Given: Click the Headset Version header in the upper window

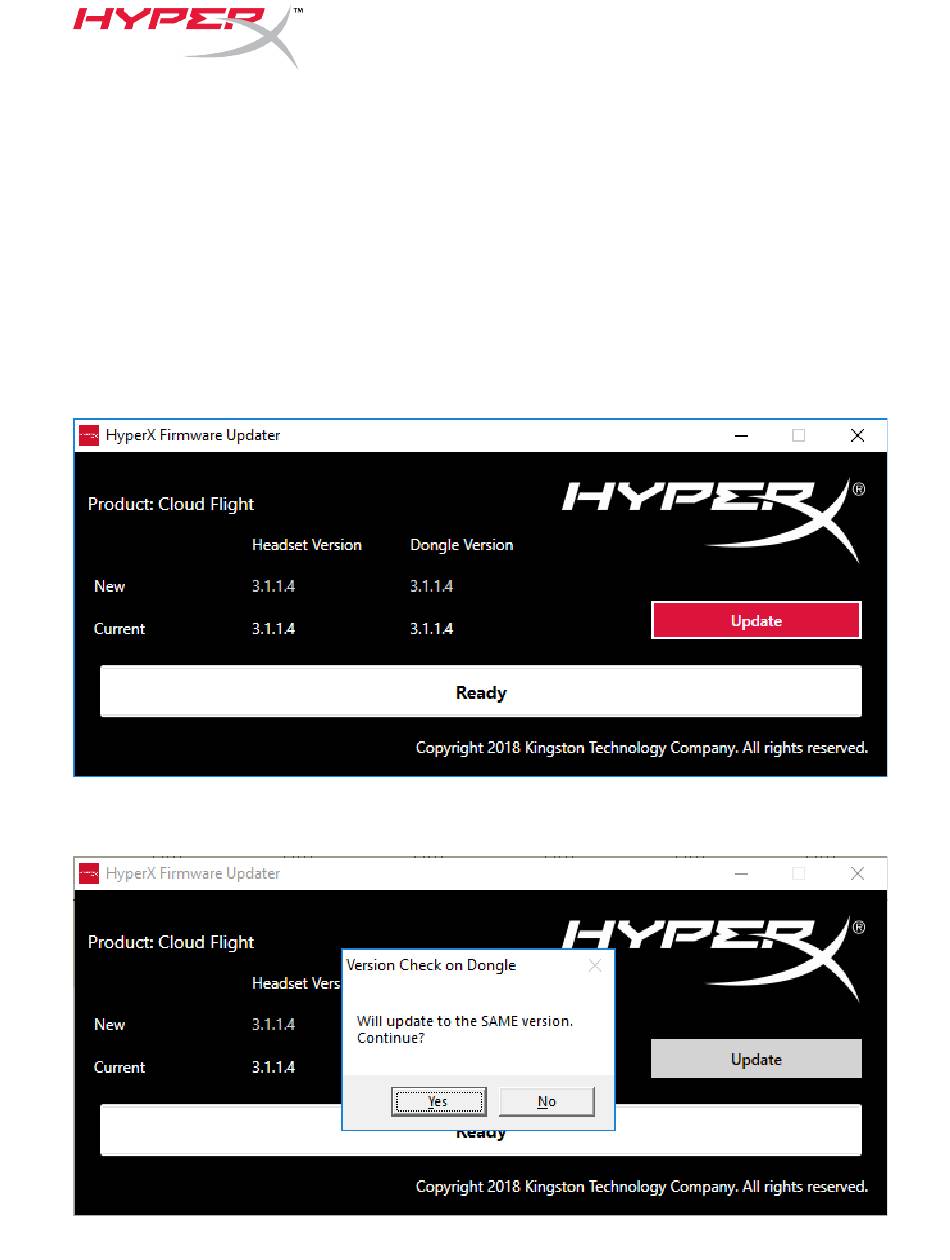Looking at the screenshot, I should point(307,545).
